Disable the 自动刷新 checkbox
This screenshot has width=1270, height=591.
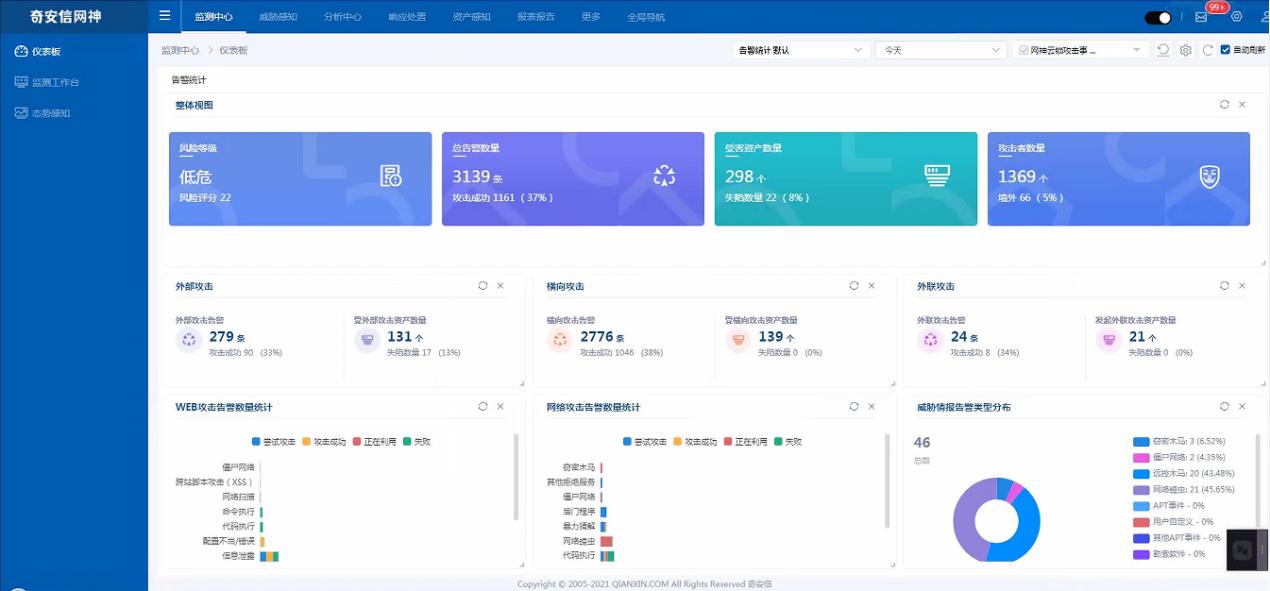(1225, 47)
